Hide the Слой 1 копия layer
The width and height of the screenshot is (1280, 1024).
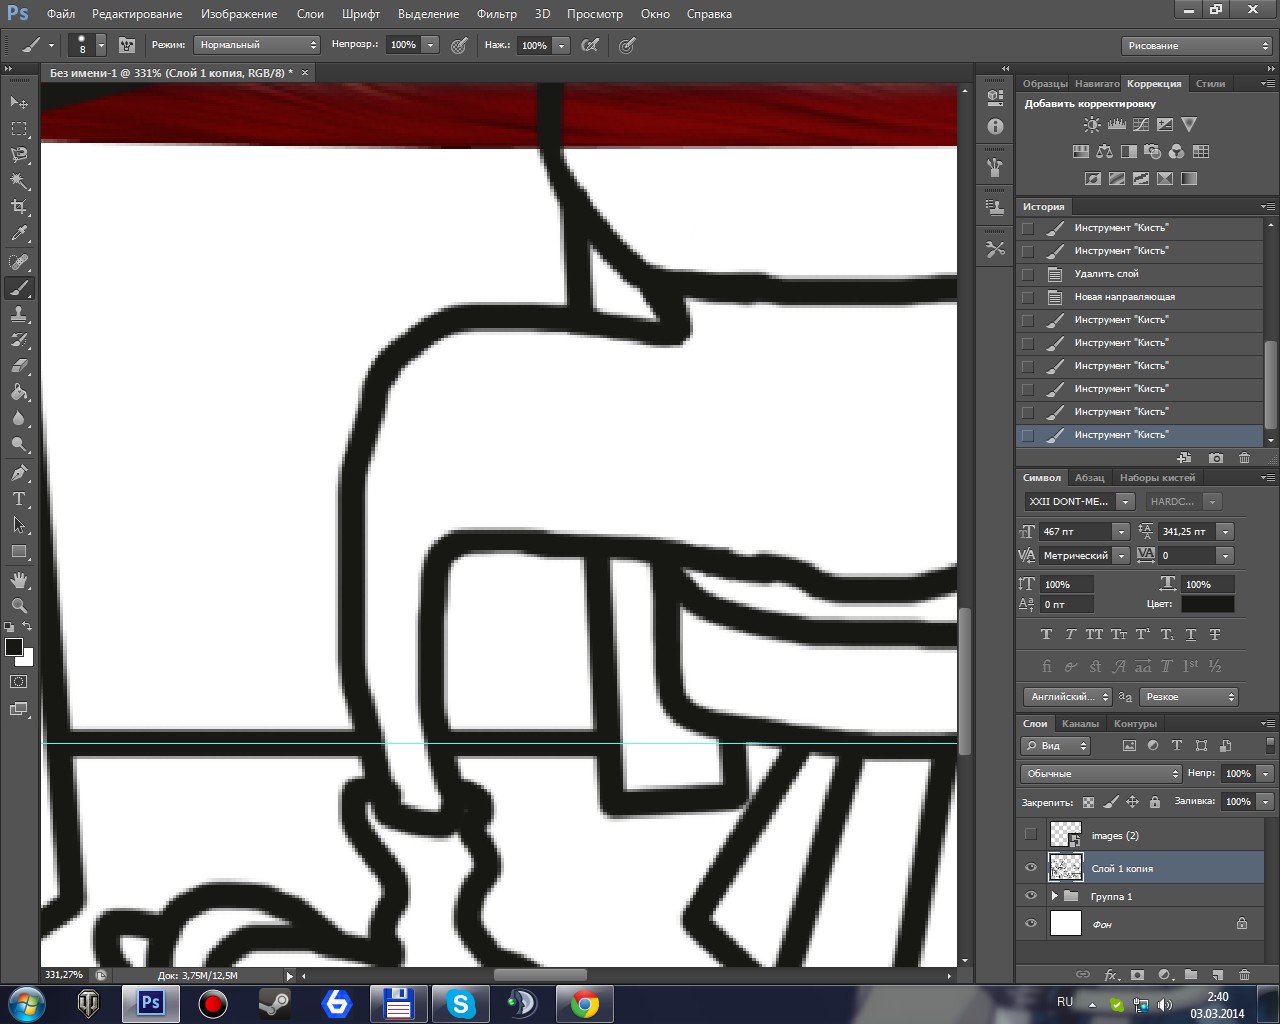tap(1031, 868)
